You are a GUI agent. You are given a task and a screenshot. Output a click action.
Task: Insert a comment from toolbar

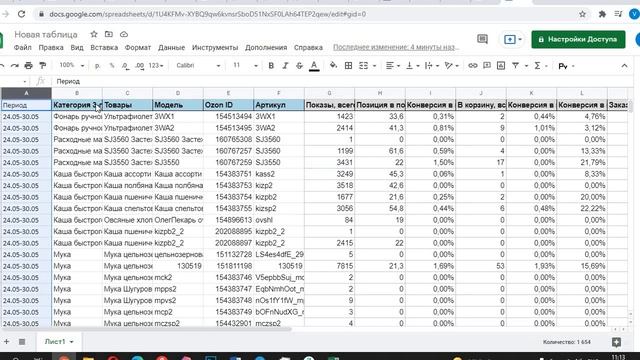(x=487, y=65)
